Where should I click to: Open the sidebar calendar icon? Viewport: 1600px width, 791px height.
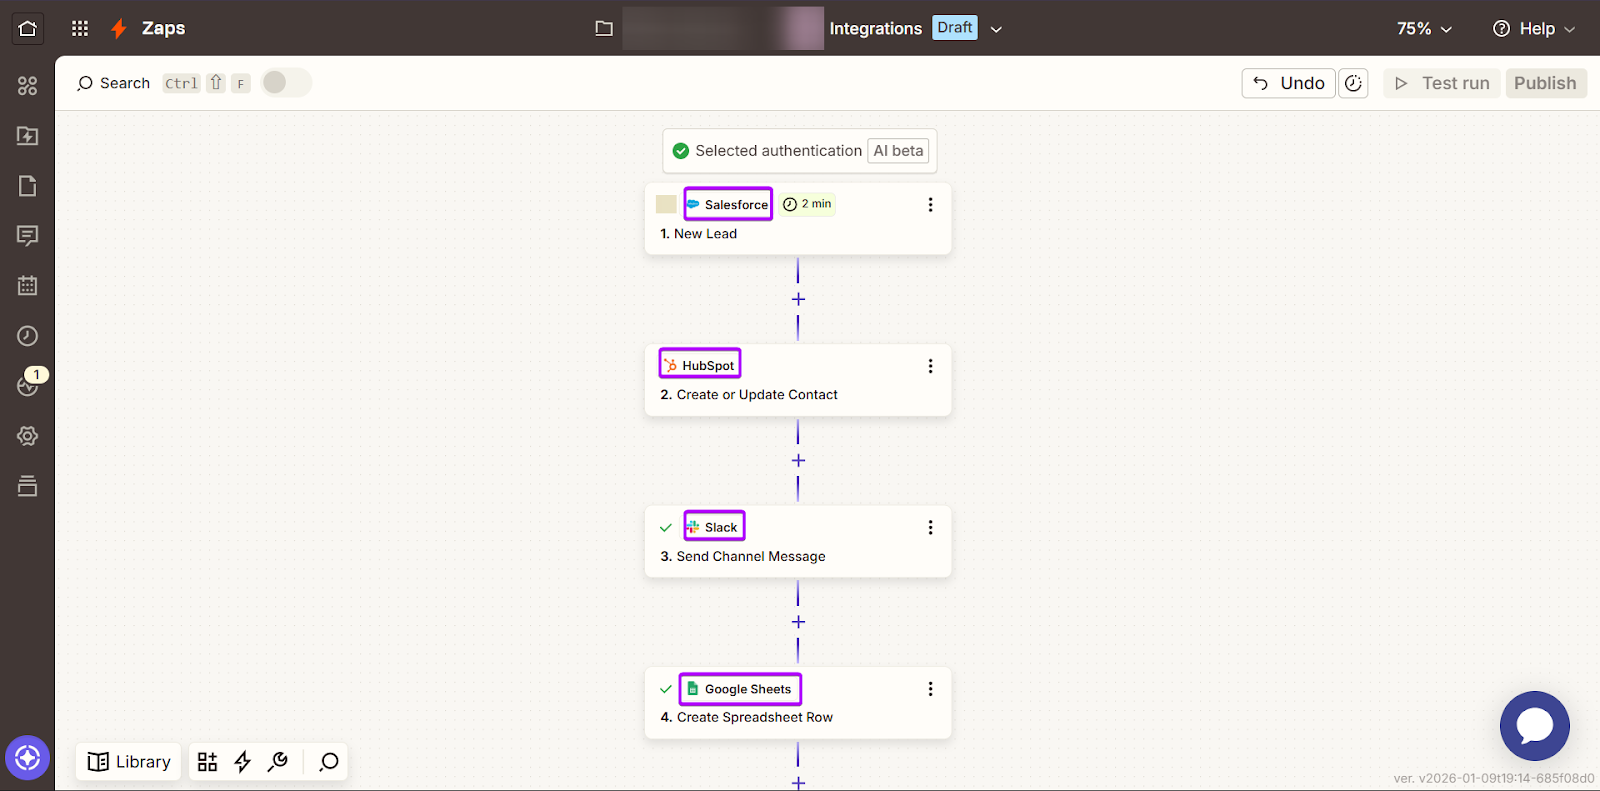[x=28, y=286]
